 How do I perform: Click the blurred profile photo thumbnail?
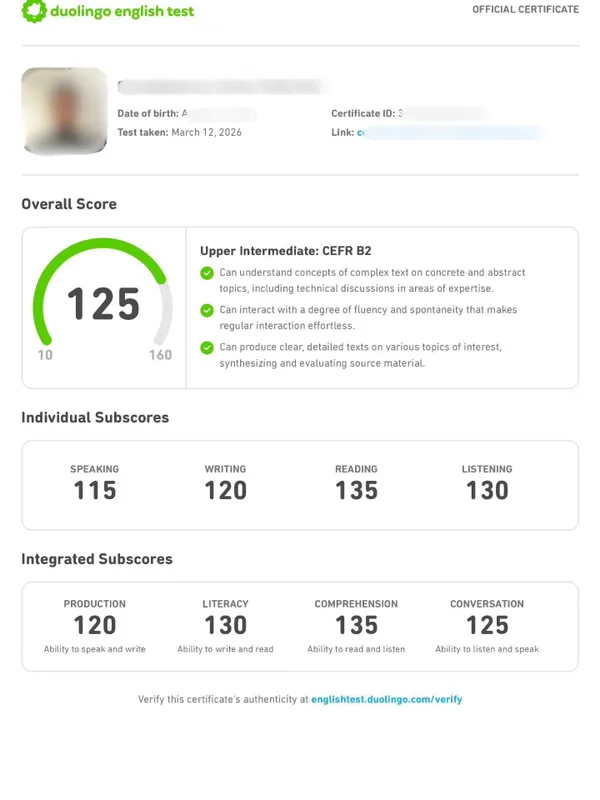[64, 111]
